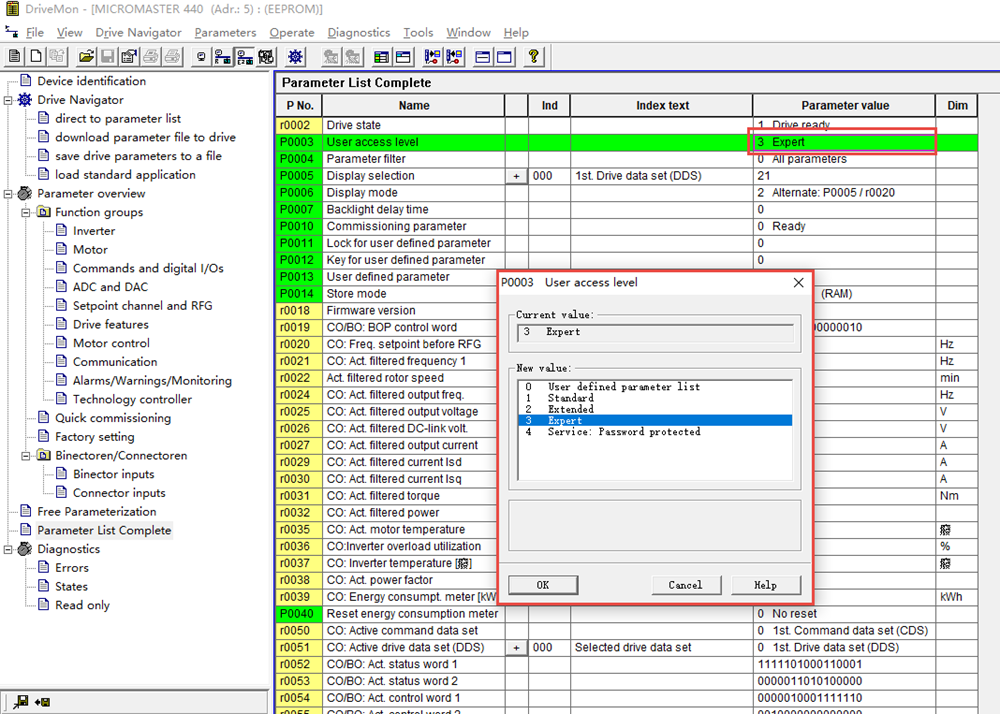
Task: Select 'Standard' in the New value list
Action: 570,398
